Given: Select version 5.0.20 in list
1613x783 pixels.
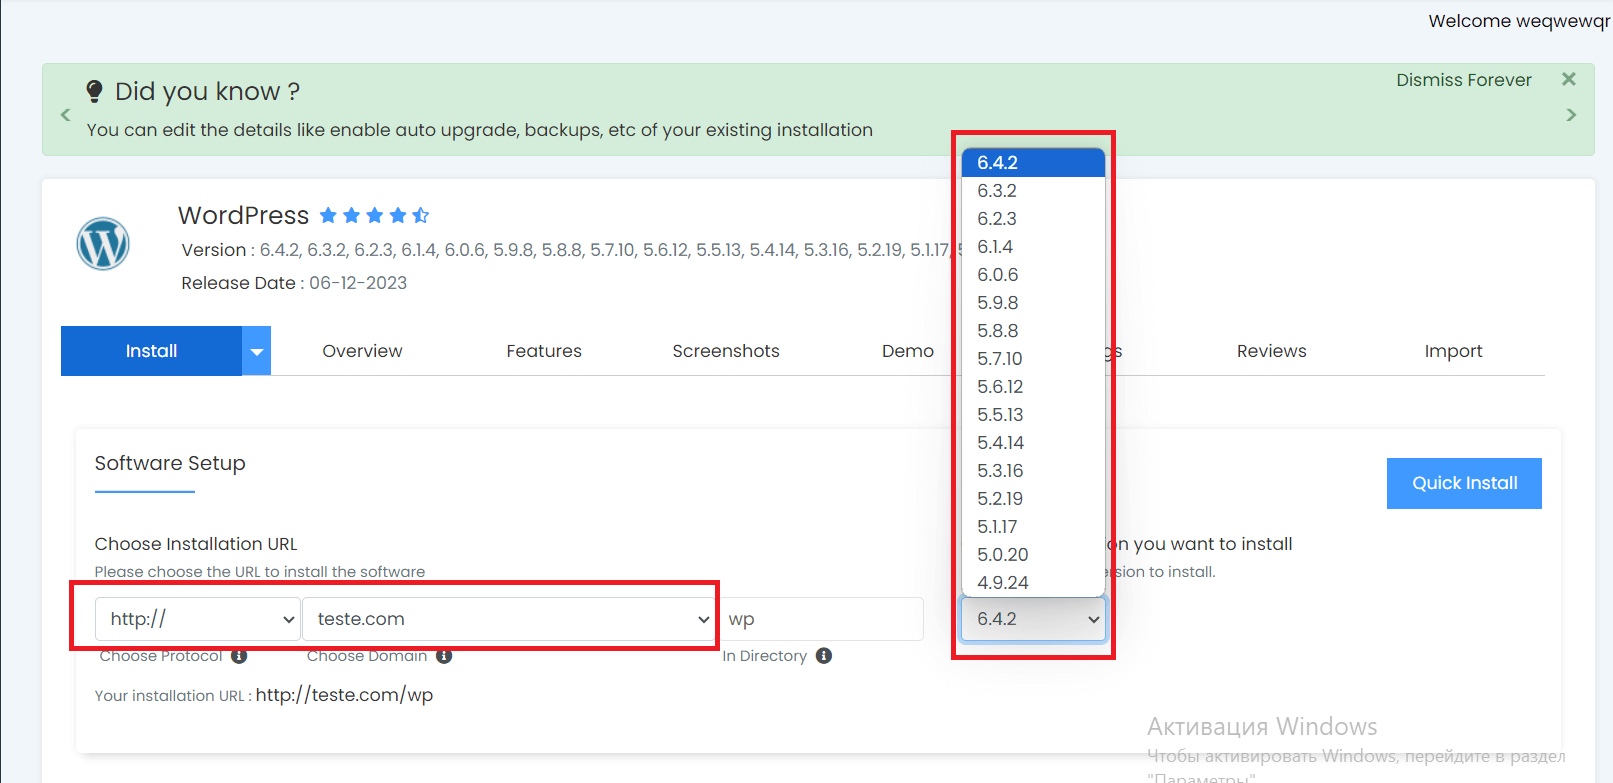Looking at the screenshot, I should (x=1033, y=555).
